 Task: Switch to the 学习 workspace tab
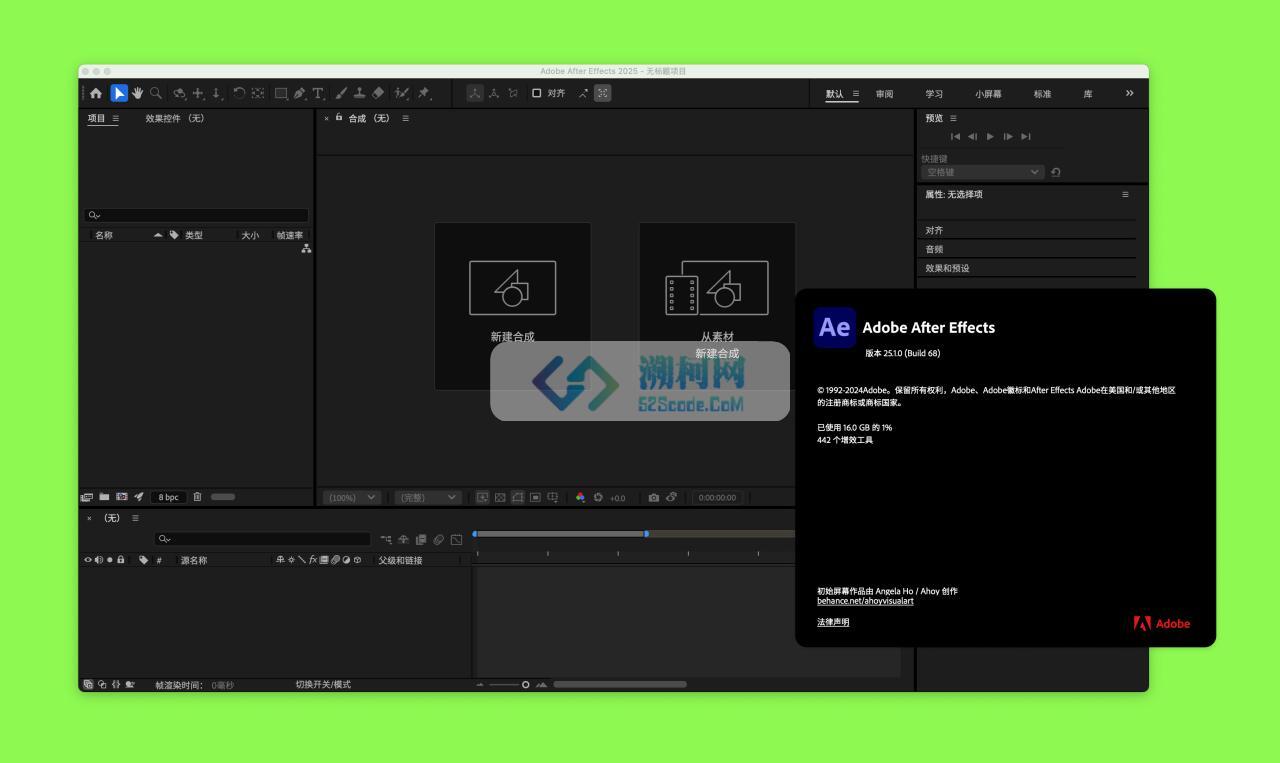click(934, 94)
